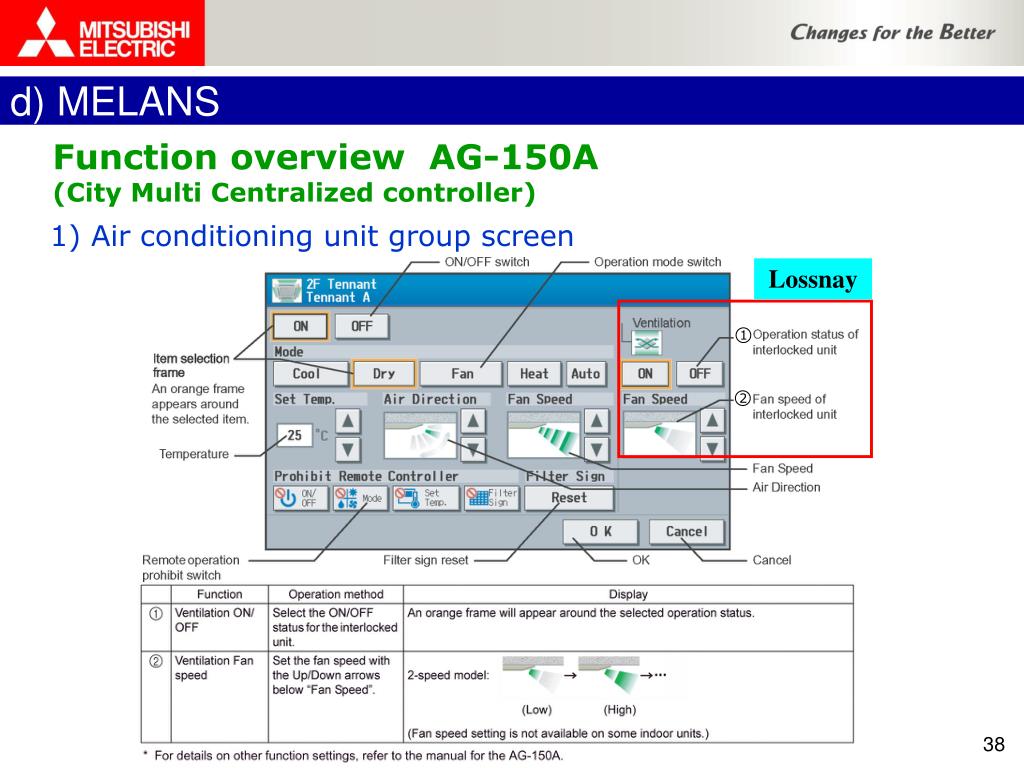Click the Ventilation Lossnay status icon

coord(647,343)
